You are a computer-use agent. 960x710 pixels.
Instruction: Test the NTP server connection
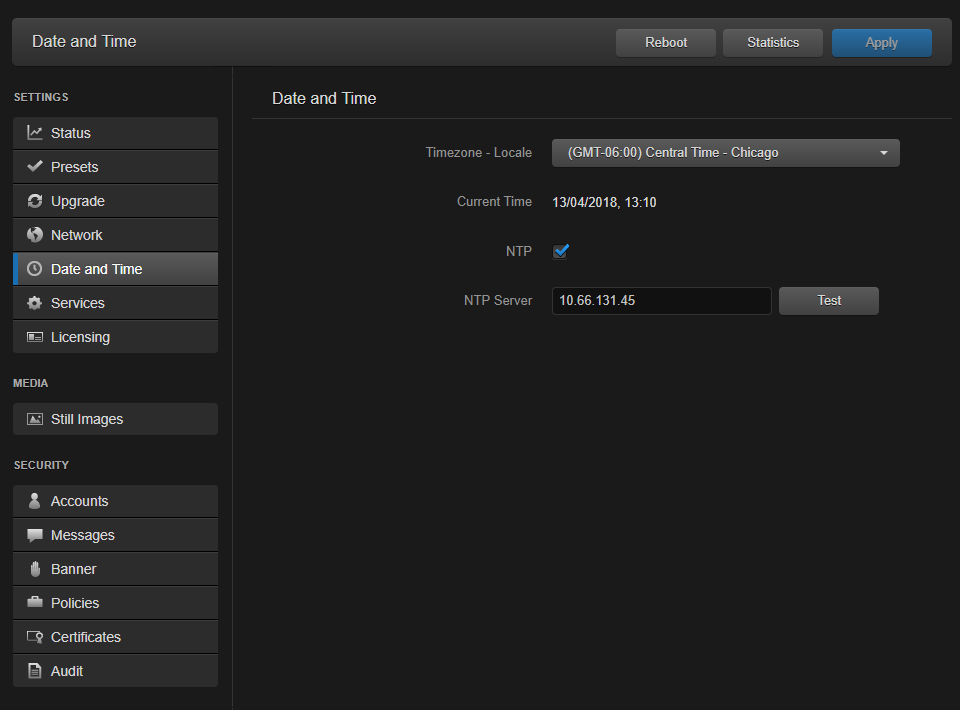coord(828,301)
